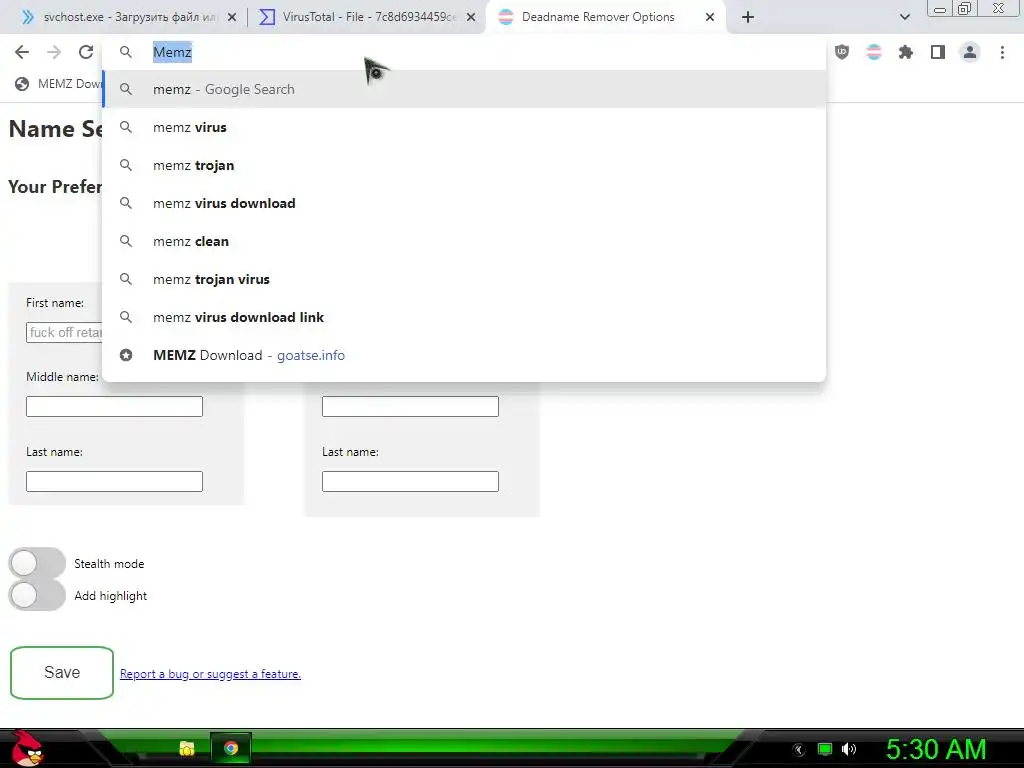Click the right panel Last name input field

[x=410, y=481]
